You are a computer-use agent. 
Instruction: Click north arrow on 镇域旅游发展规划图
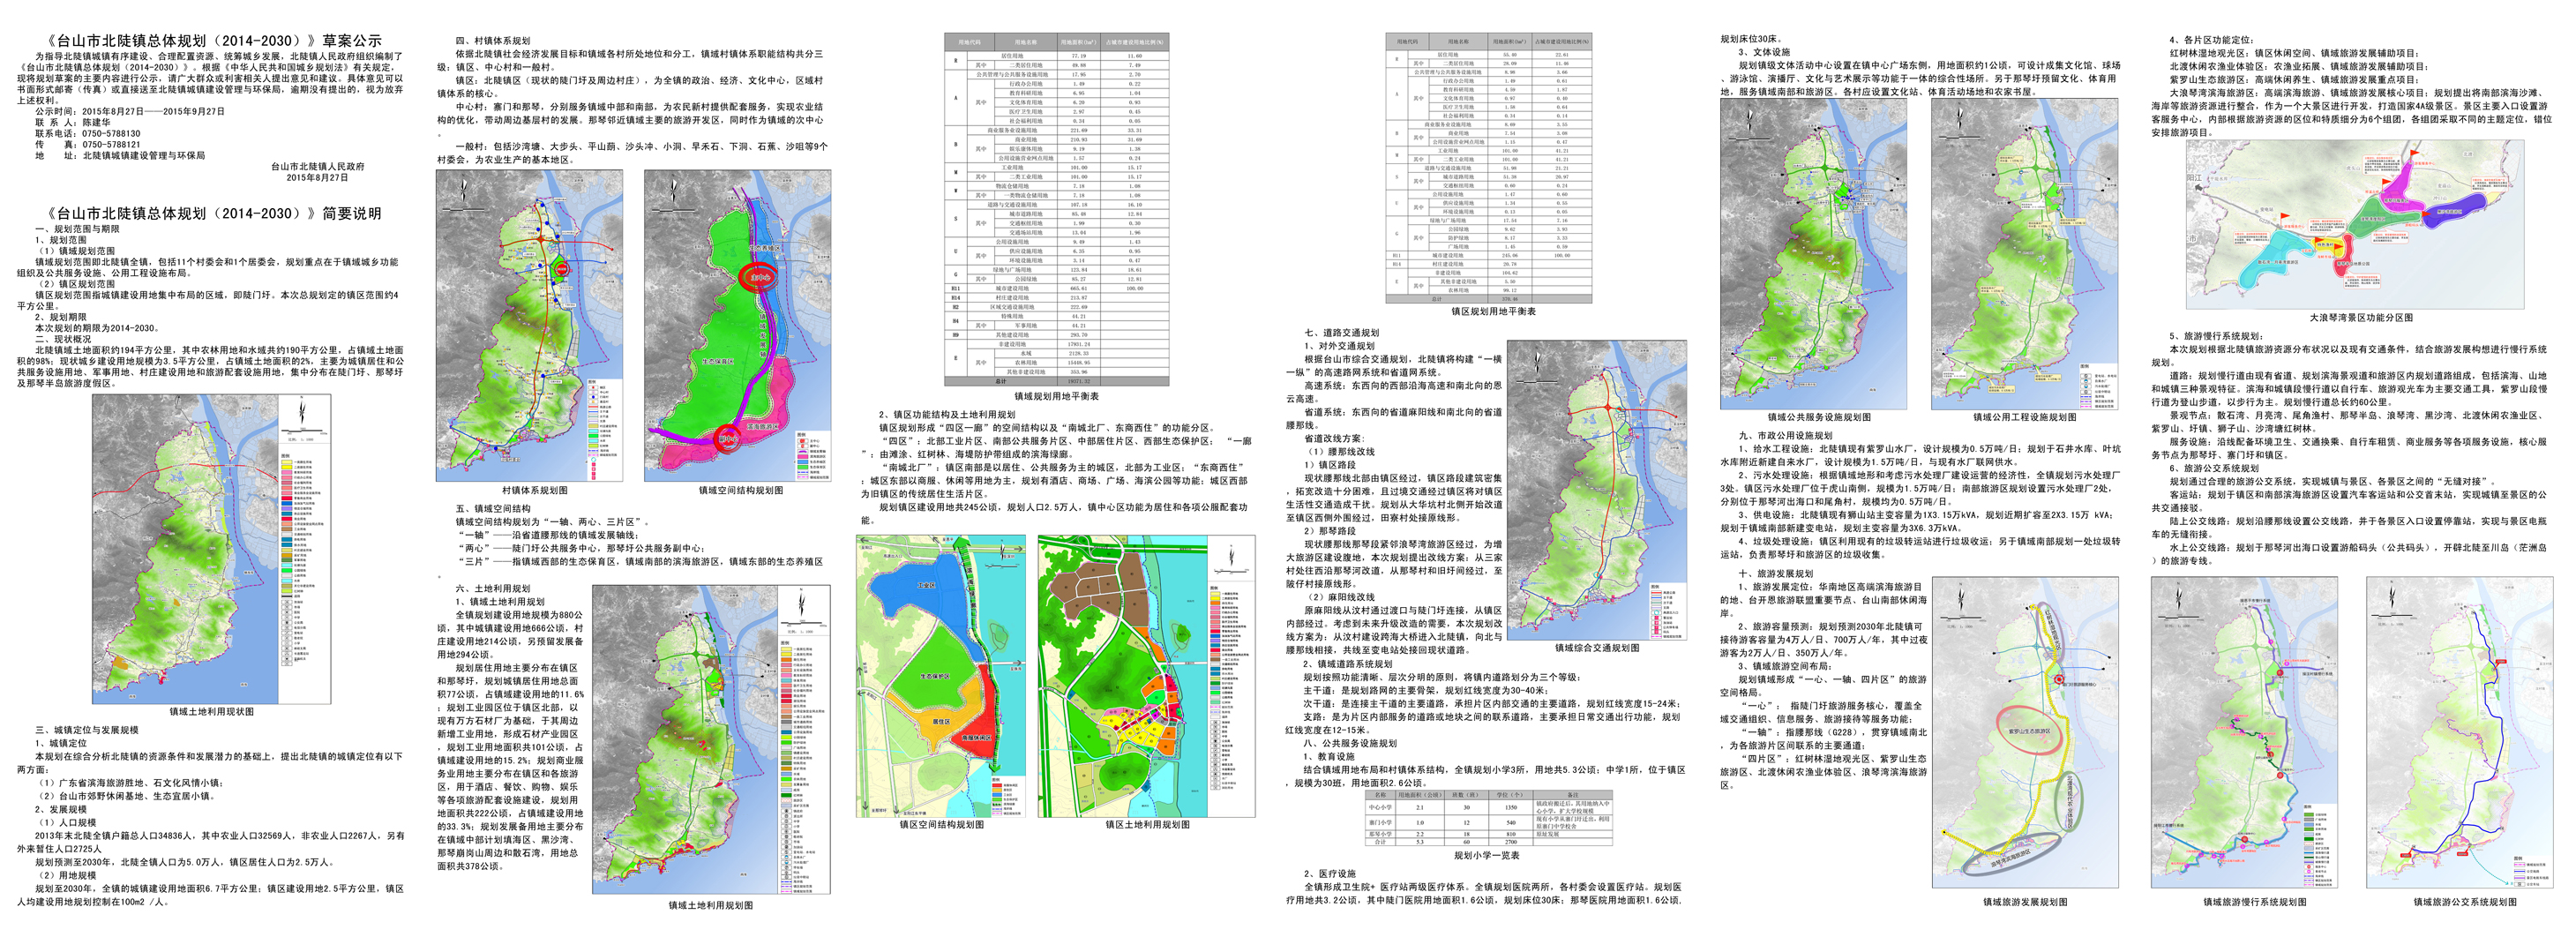click(1961, 600)
